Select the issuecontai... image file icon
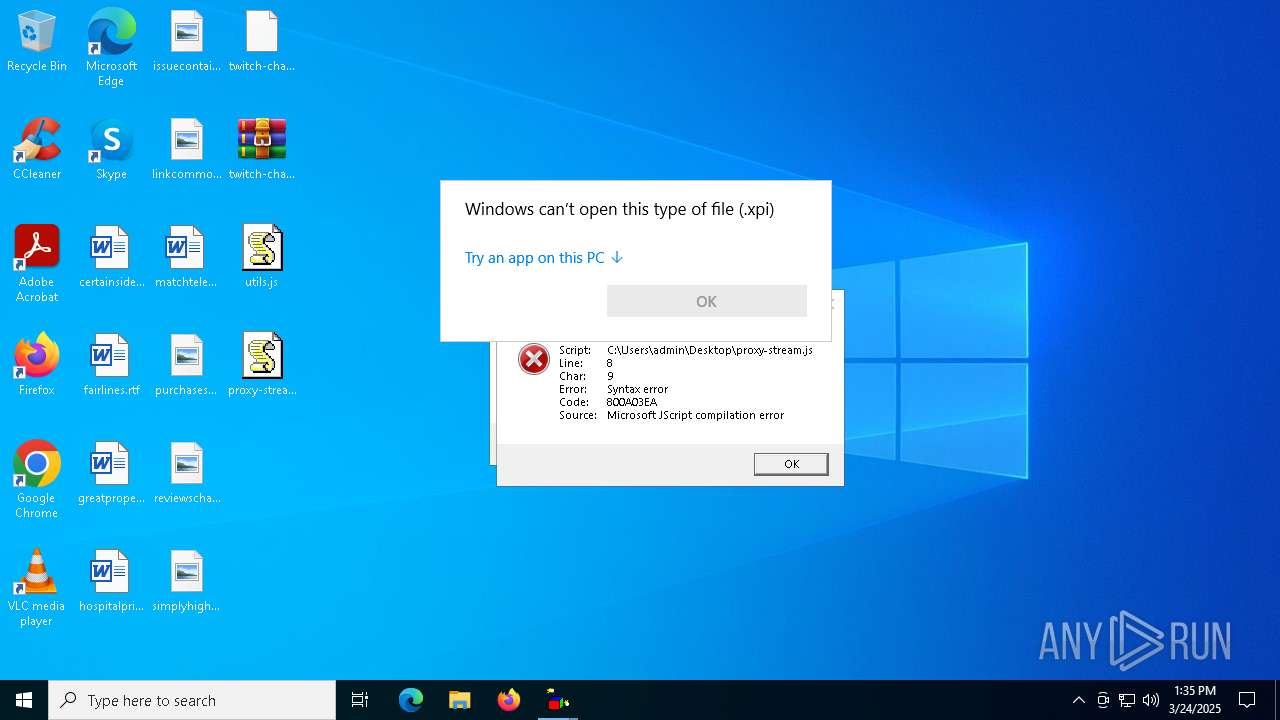This screenshot has height=720, width=1280. pos(187,42)
